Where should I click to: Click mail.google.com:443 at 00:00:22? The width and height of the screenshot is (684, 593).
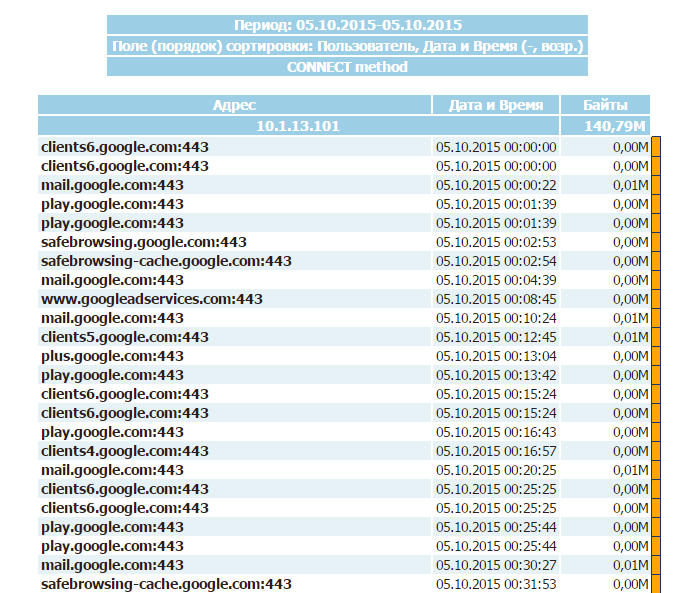113,185
